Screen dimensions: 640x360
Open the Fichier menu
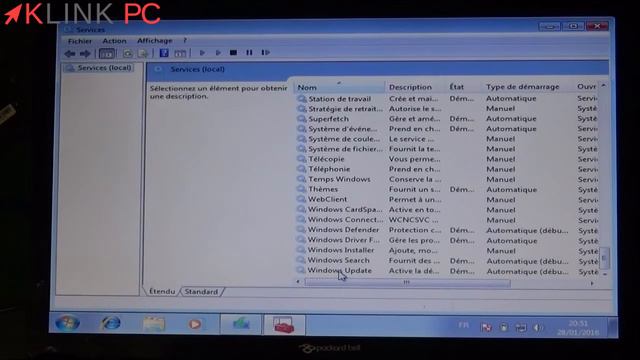(x=80, y=41)
